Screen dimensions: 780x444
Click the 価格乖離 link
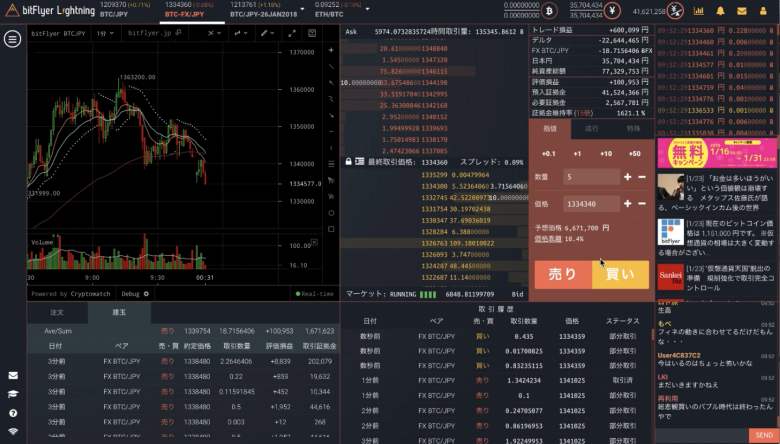coord(548,239)
